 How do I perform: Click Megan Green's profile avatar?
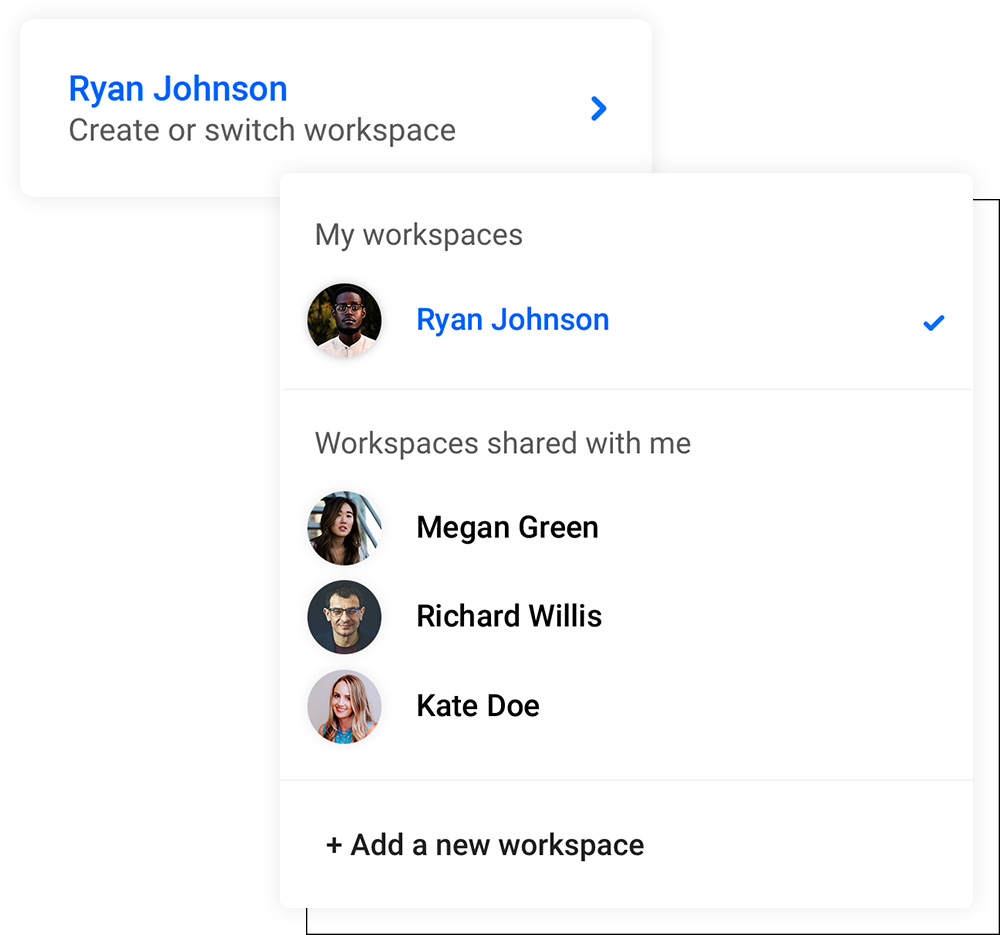(x=344, y=528)
